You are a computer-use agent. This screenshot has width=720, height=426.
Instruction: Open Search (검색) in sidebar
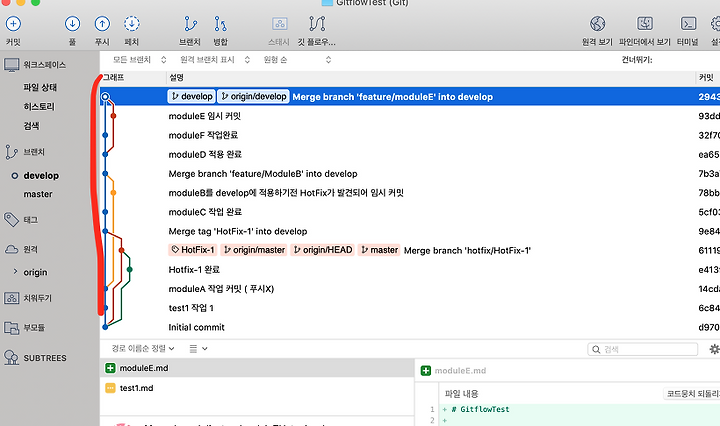[x=31, y=126]
